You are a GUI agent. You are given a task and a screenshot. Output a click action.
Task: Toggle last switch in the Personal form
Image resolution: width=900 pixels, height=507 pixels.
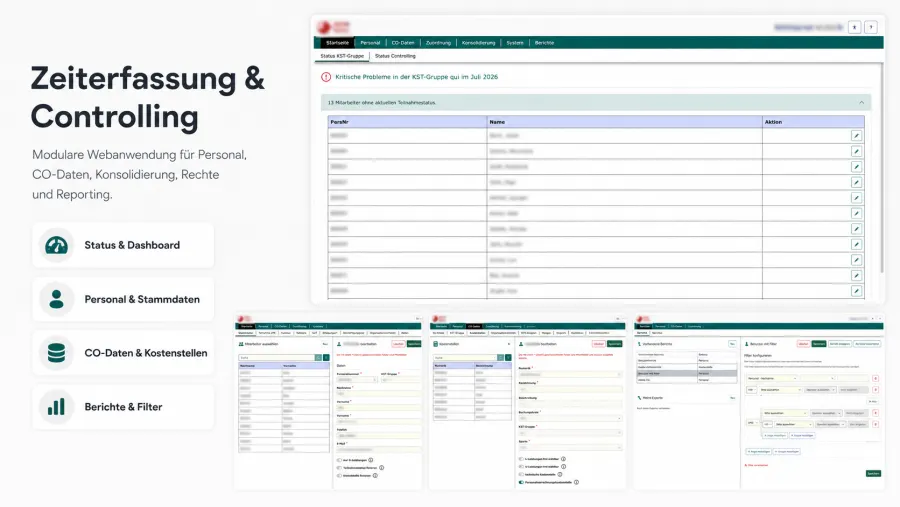click(339, 475)
